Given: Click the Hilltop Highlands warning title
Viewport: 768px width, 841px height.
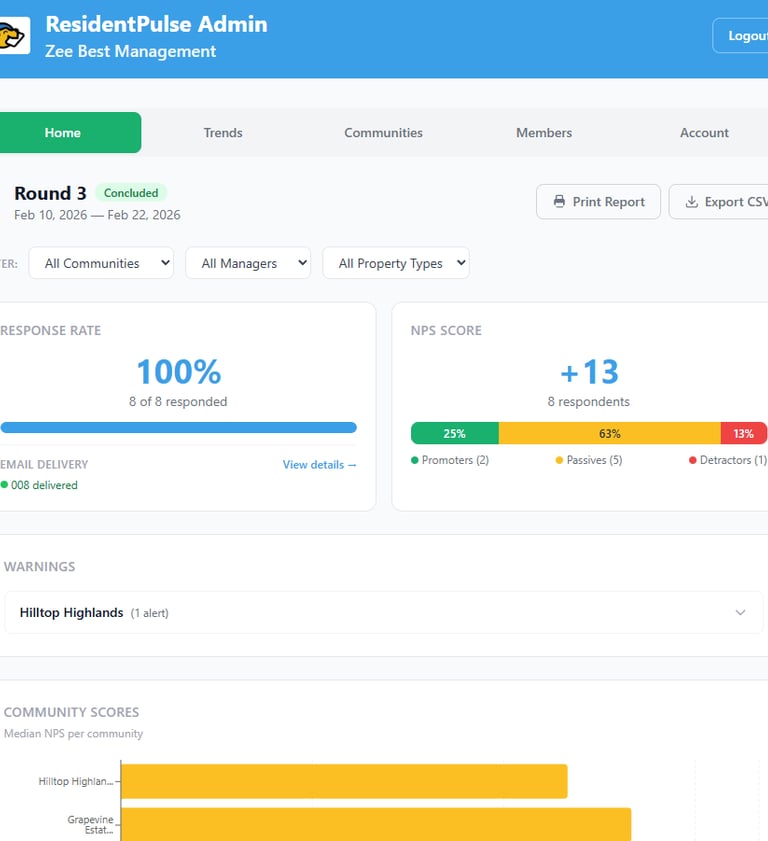Looking at the screenshot, I should [x=71, y=613].
